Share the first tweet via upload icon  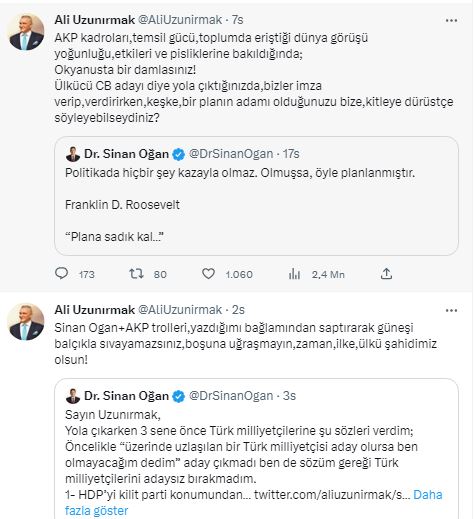[386, 274]
